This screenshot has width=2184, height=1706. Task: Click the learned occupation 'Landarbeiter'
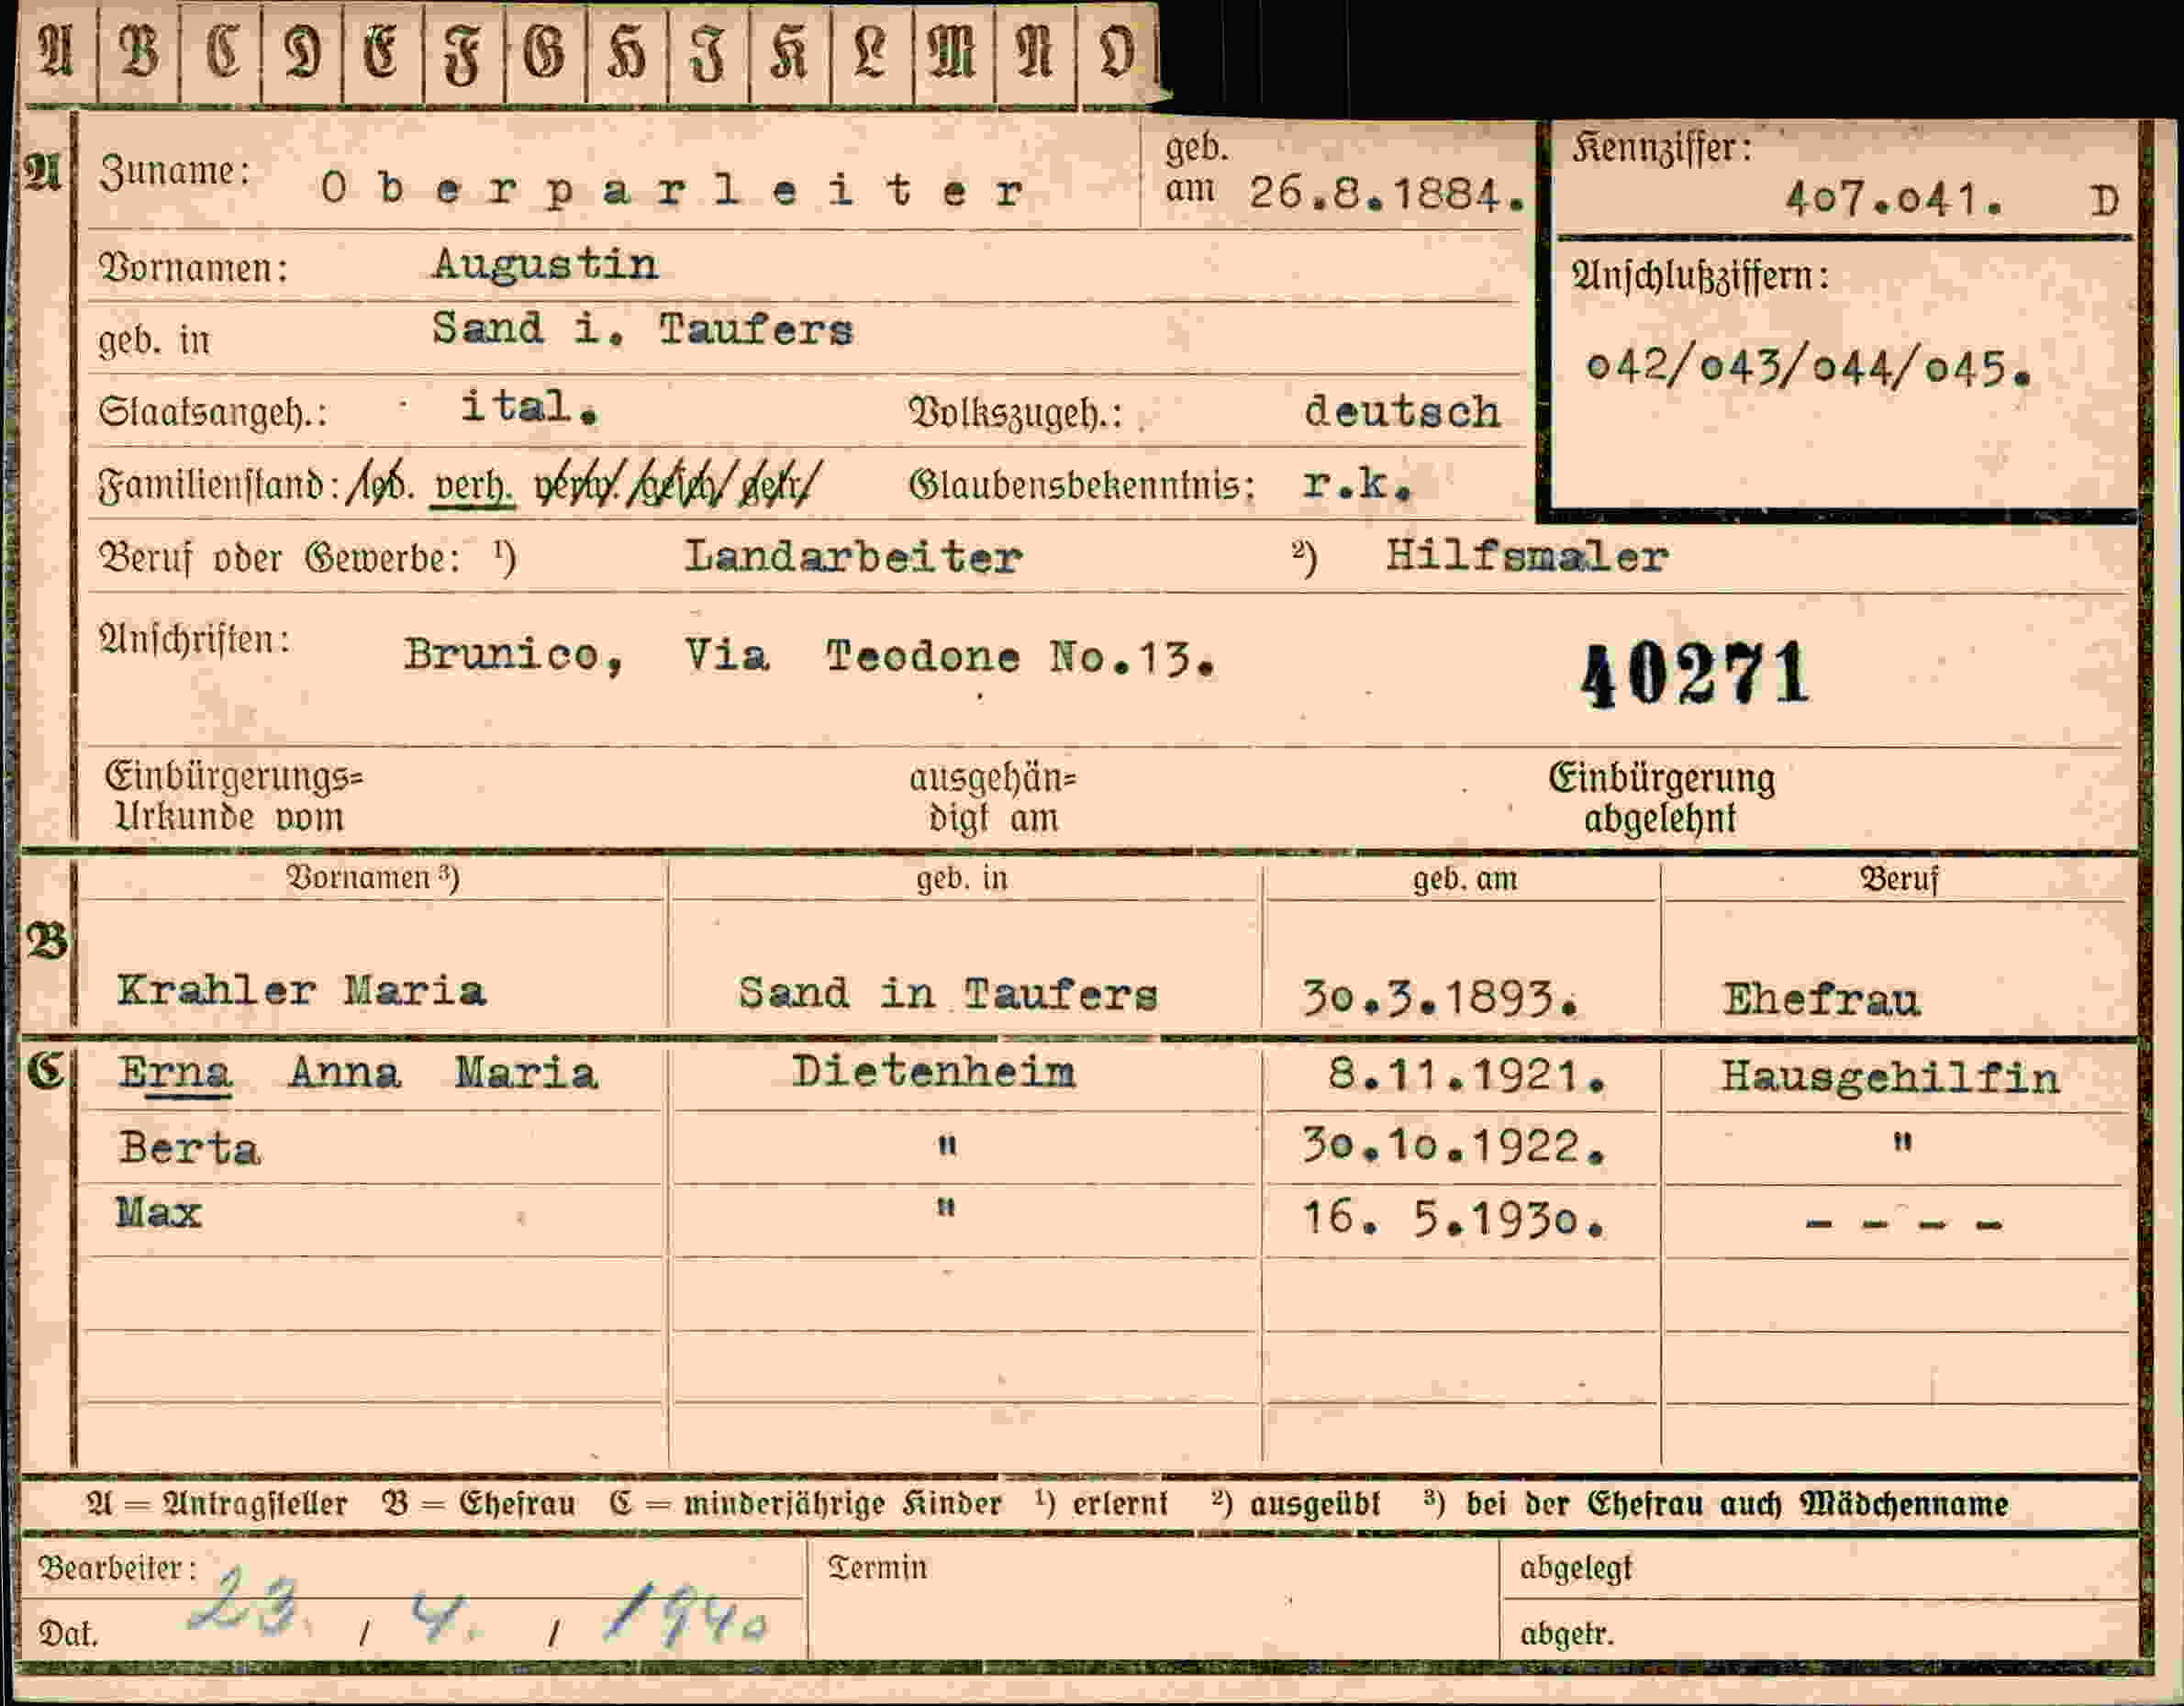coord(853,557)
